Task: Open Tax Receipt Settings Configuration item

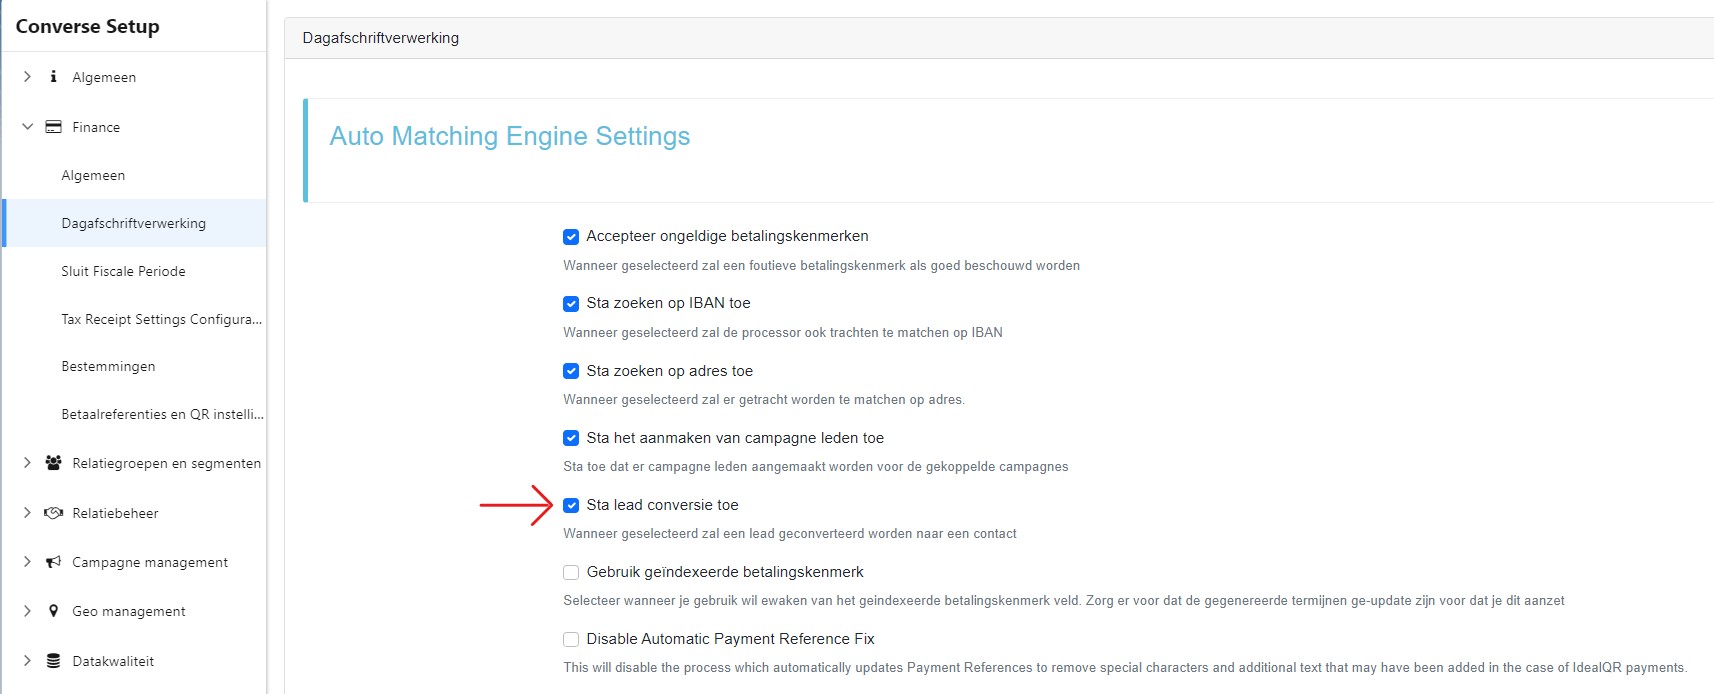Action: click(161, 319)
